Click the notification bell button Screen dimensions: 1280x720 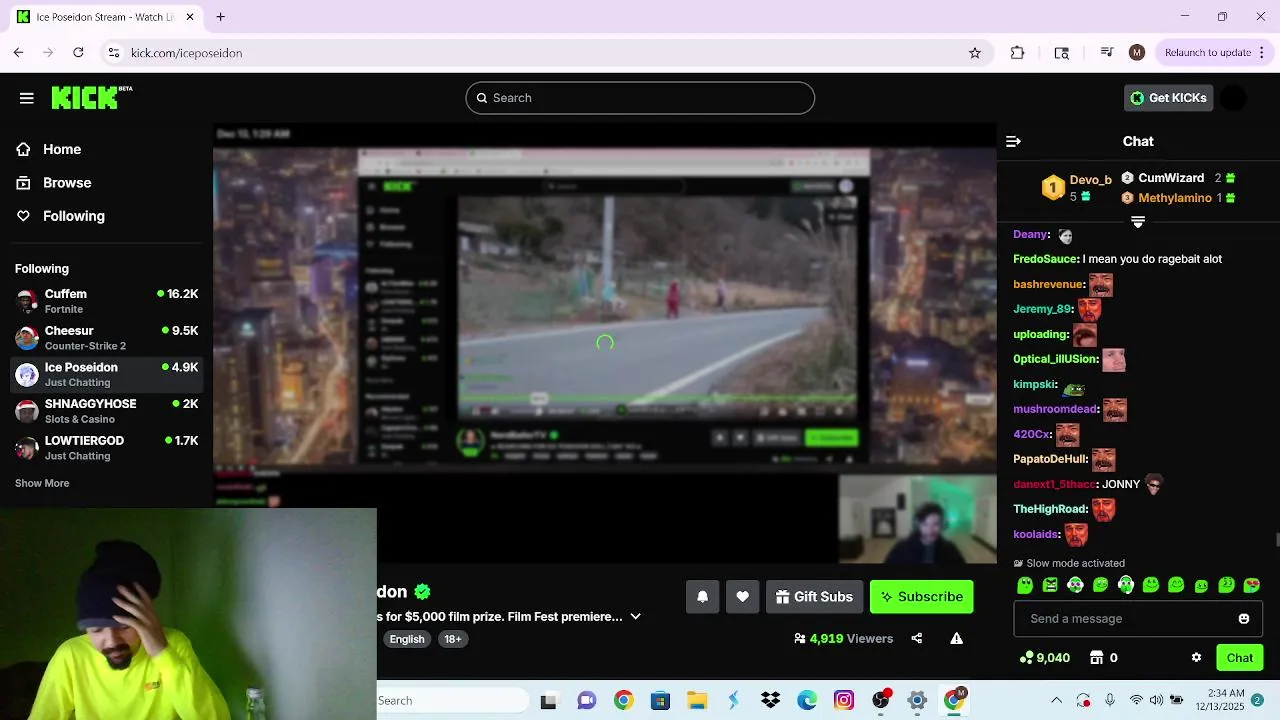pyautogui.click(x=702, y=597)
